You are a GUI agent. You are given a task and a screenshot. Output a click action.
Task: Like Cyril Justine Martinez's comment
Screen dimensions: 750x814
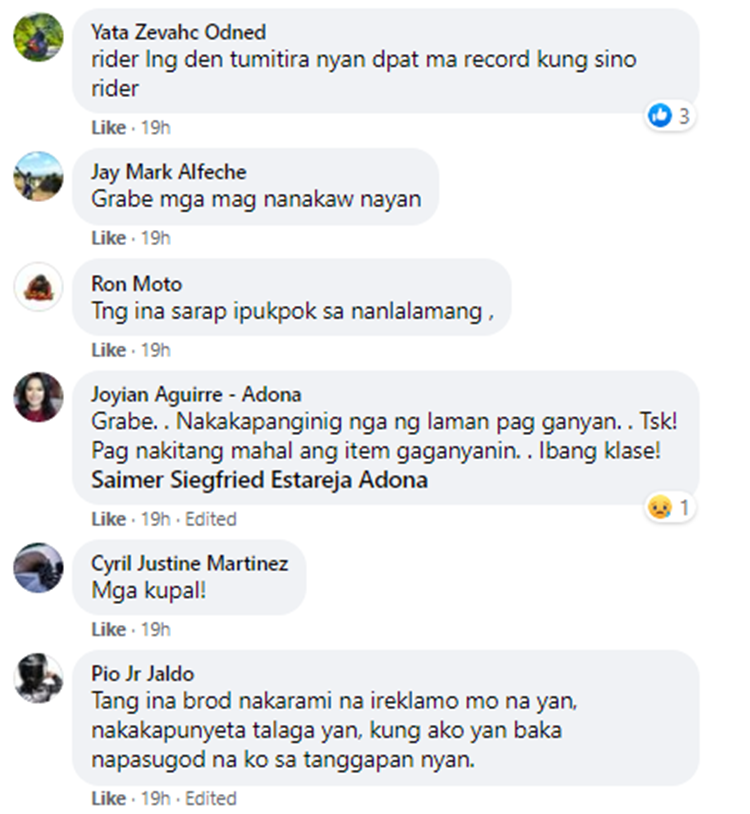108,630
